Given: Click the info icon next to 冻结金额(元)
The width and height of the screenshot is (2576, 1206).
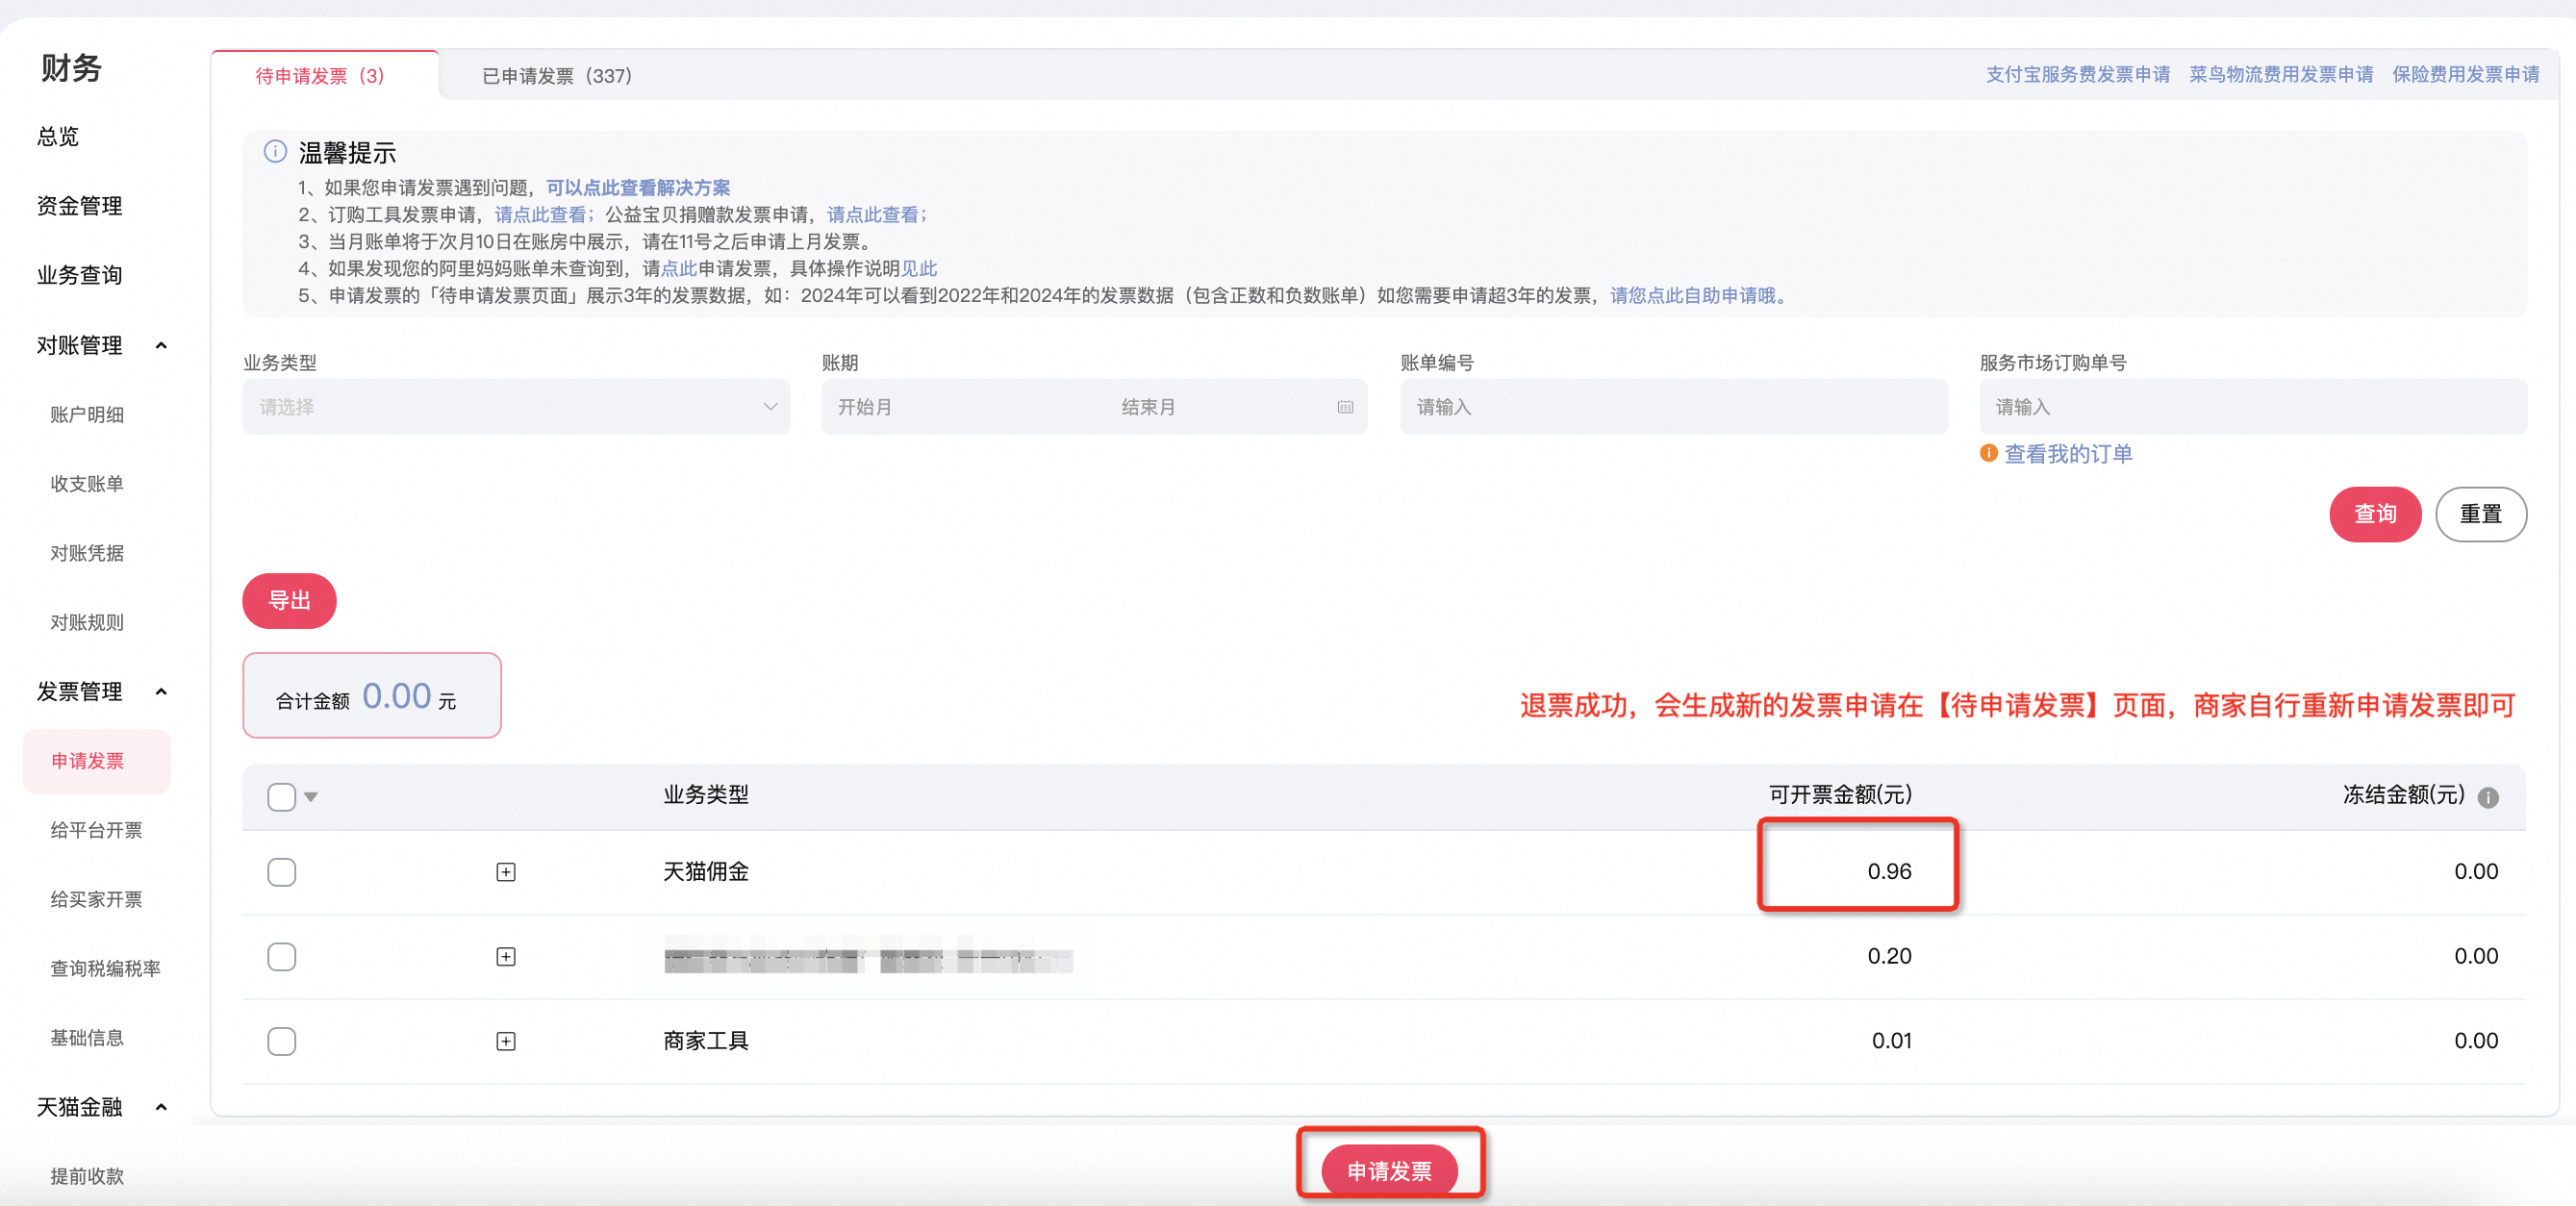Looking at the screenshot, I should click(x=2488, y=797).
